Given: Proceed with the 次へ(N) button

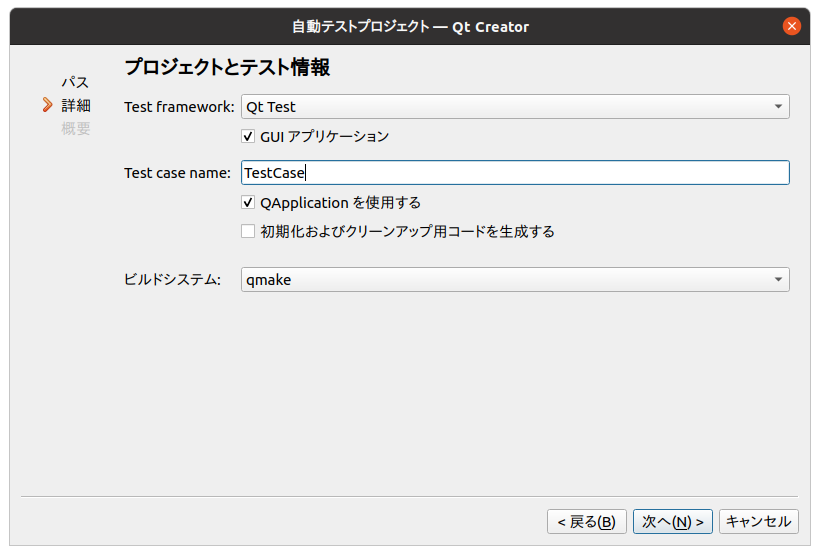Looking at the screenshot, I should click(x=673, y=522).
